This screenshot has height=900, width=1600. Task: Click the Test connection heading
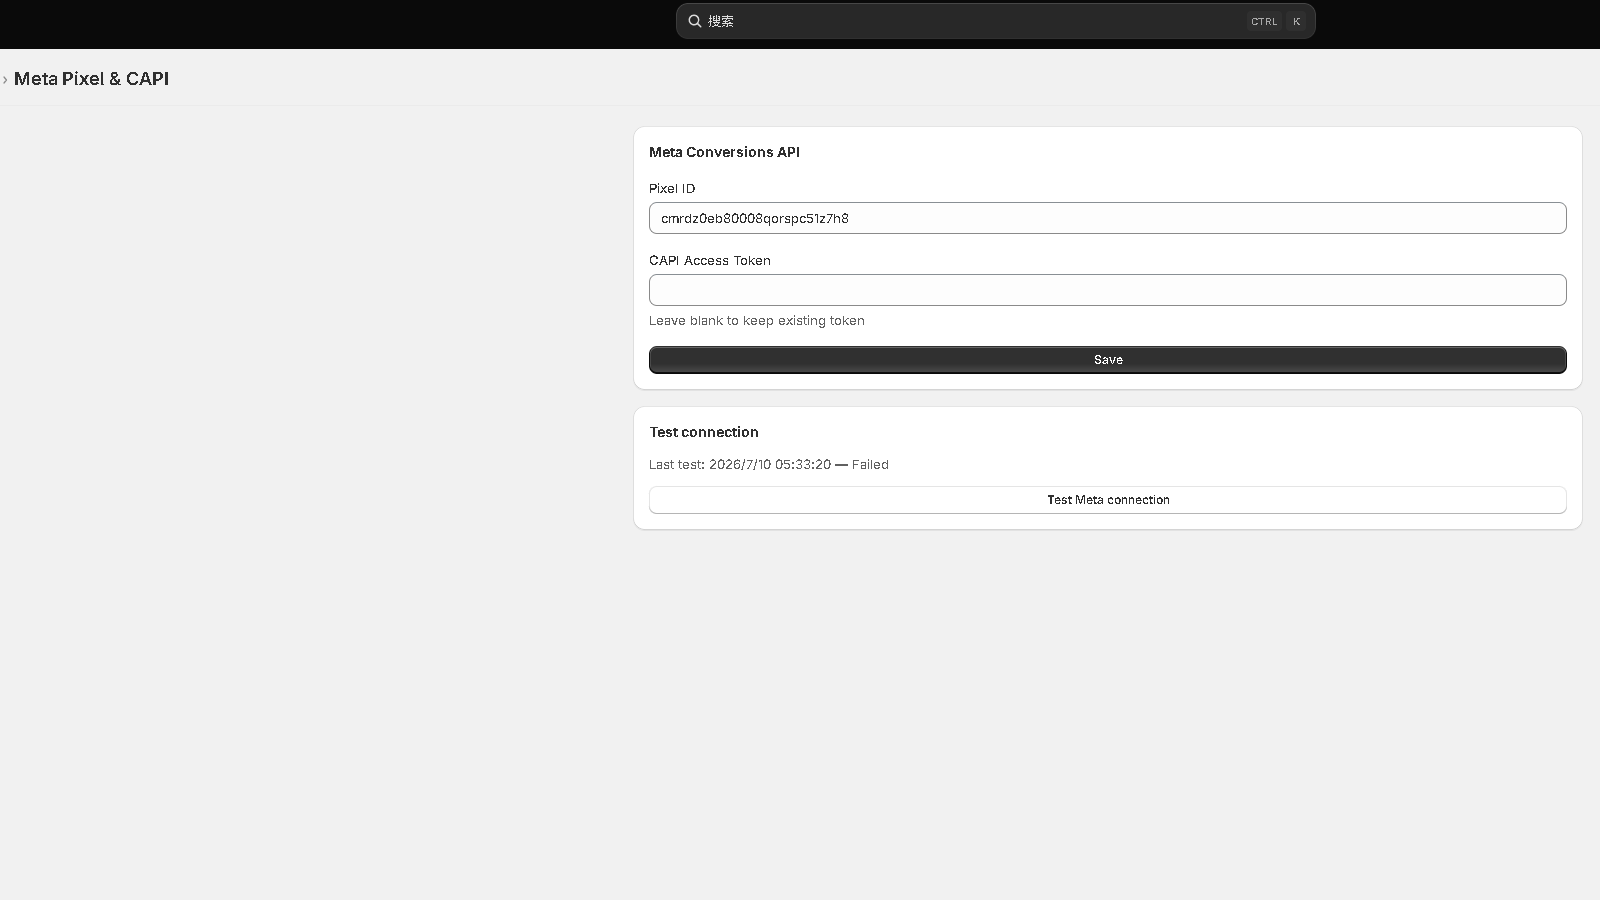click(x=704, y=432)
